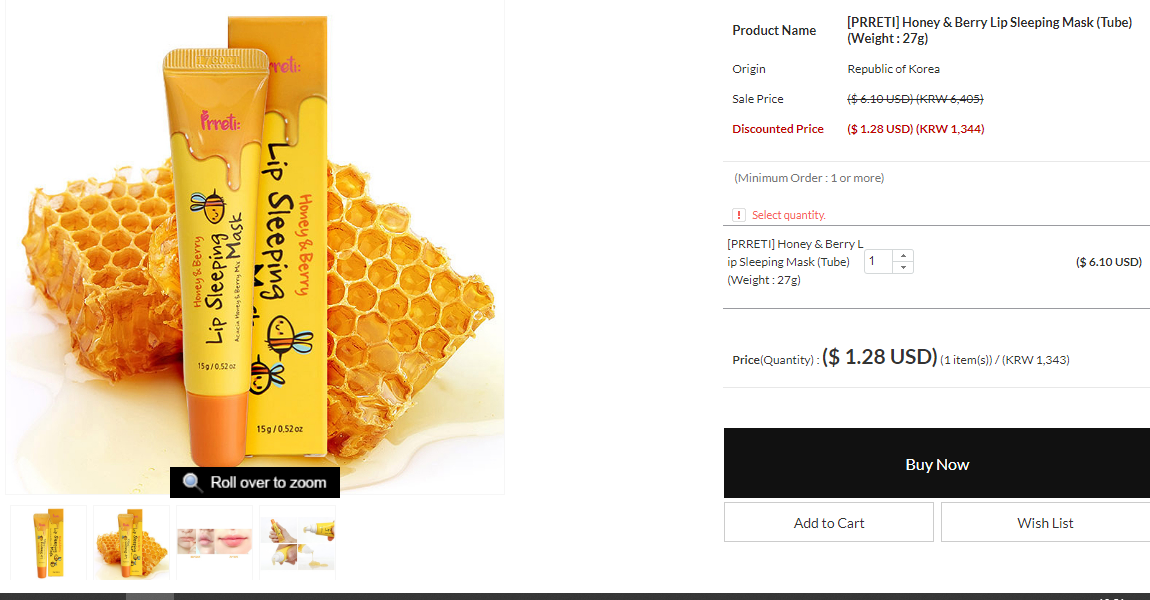The height and width of the screenshot is (600, 1150).
Task: Increase quantity with the up arrow
Action: [x=903, y=255]
